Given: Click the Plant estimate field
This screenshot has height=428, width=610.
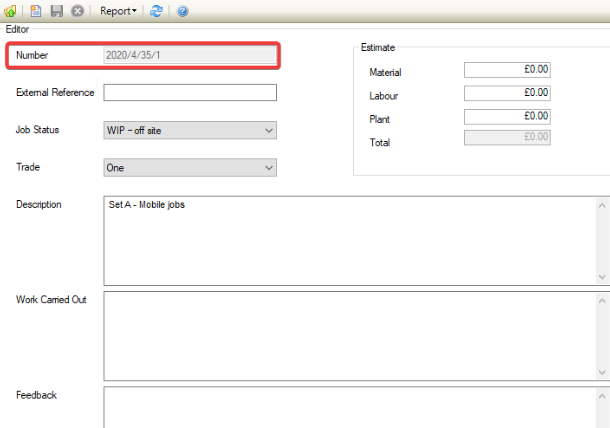Looking at the screenshot, I should [508, 116].
